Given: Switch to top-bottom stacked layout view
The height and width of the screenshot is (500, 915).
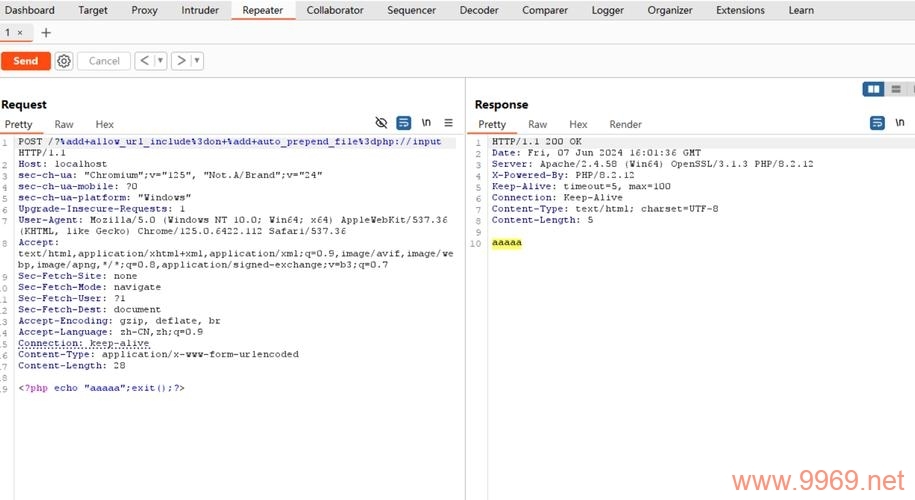Looking at the screenshot, I should point(896,89).
